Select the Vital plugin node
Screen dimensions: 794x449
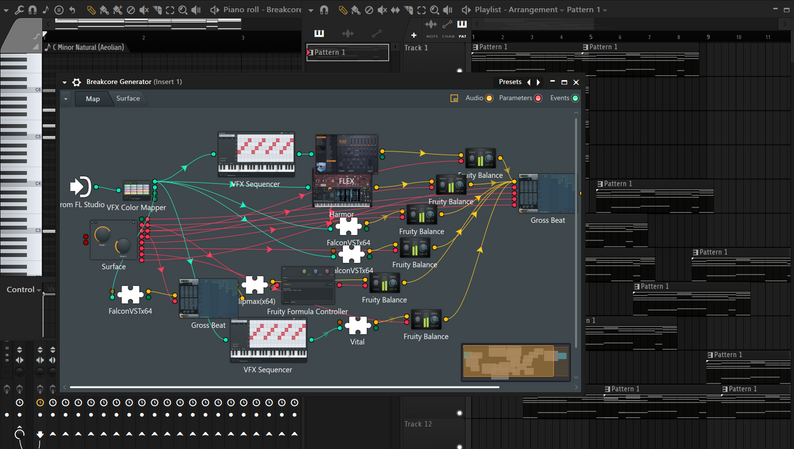(358, 325)
